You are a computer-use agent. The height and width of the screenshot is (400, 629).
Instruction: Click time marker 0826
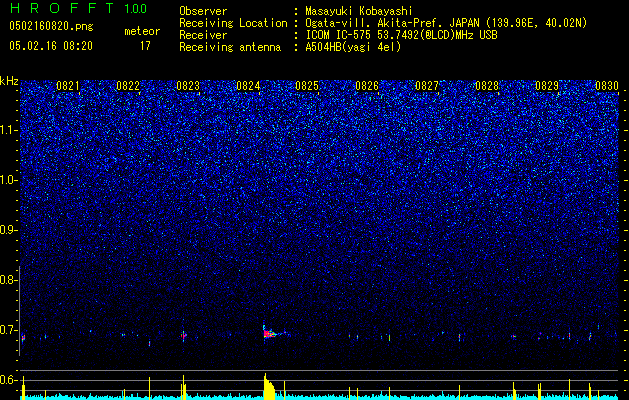coord(367,86)
